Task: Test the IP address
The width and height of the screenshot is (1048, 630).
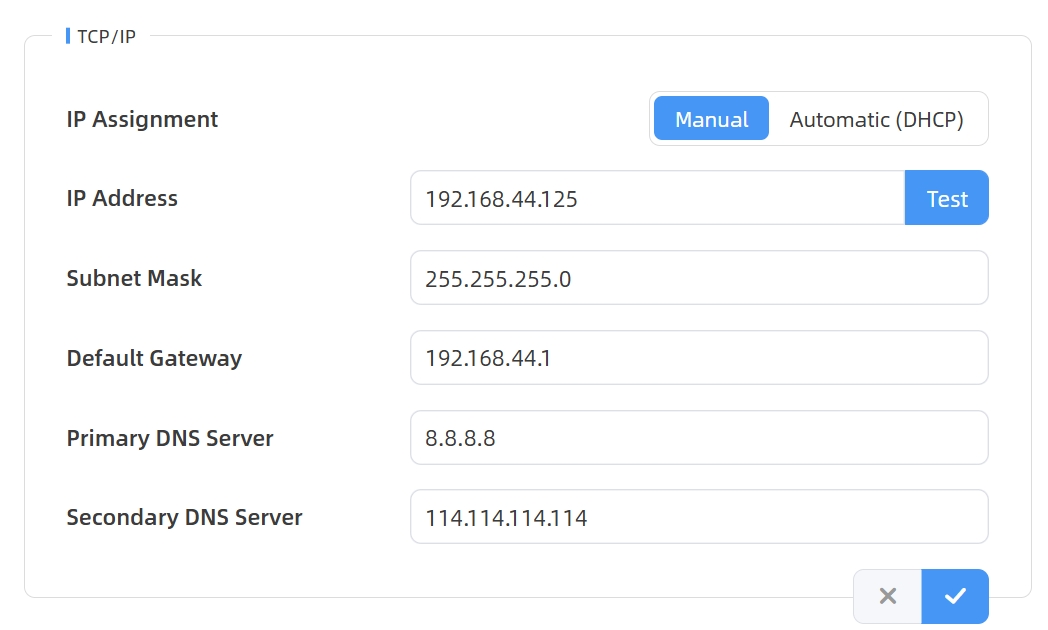Action: click(x=946, y=198)
